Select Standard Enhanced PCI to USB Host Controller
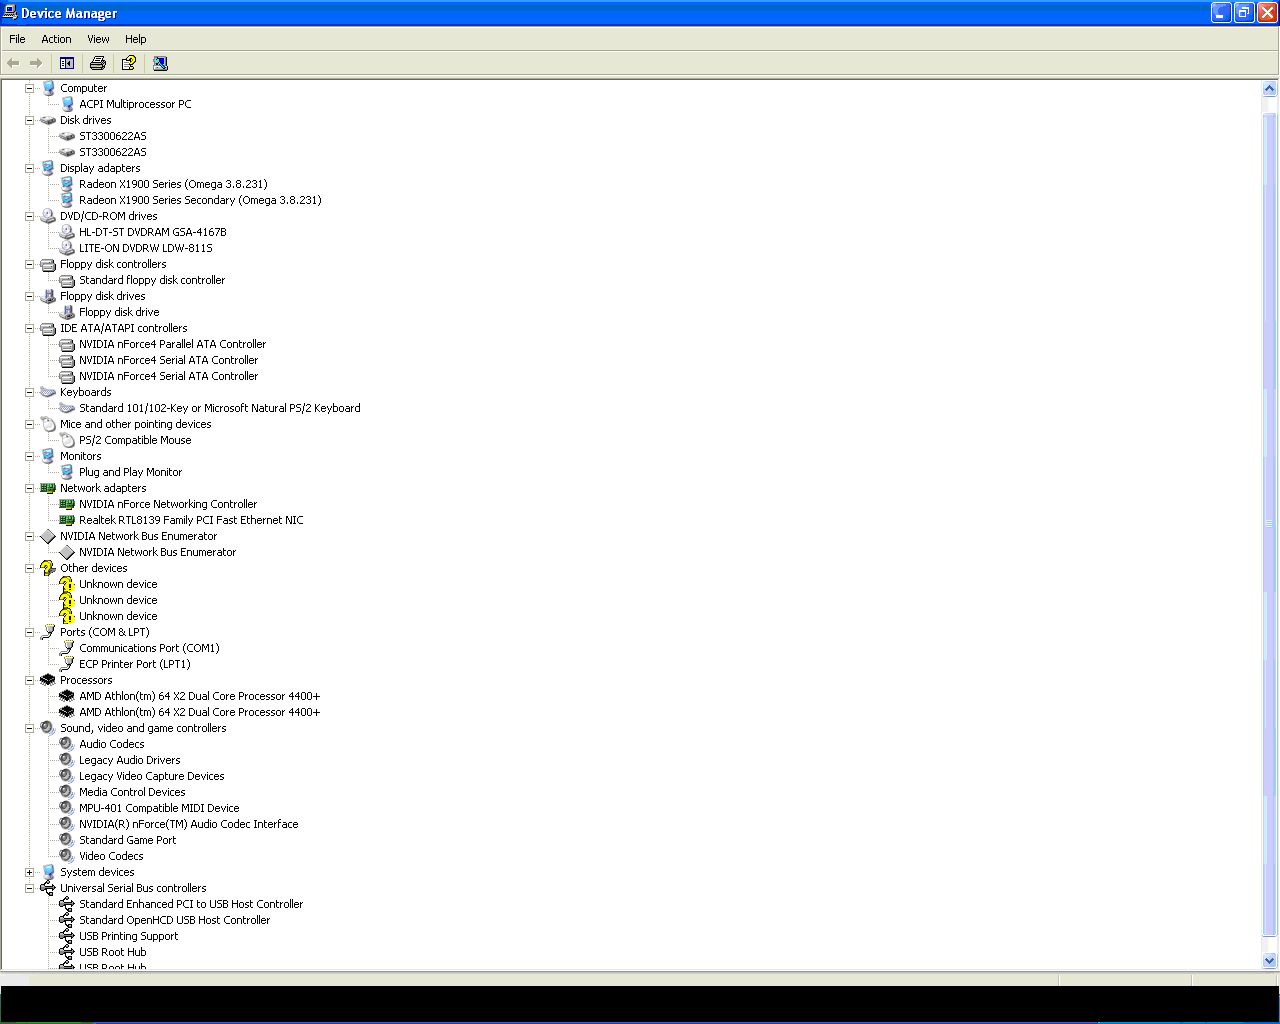This screenshot has width=1280, height=1024. [191, 904]
